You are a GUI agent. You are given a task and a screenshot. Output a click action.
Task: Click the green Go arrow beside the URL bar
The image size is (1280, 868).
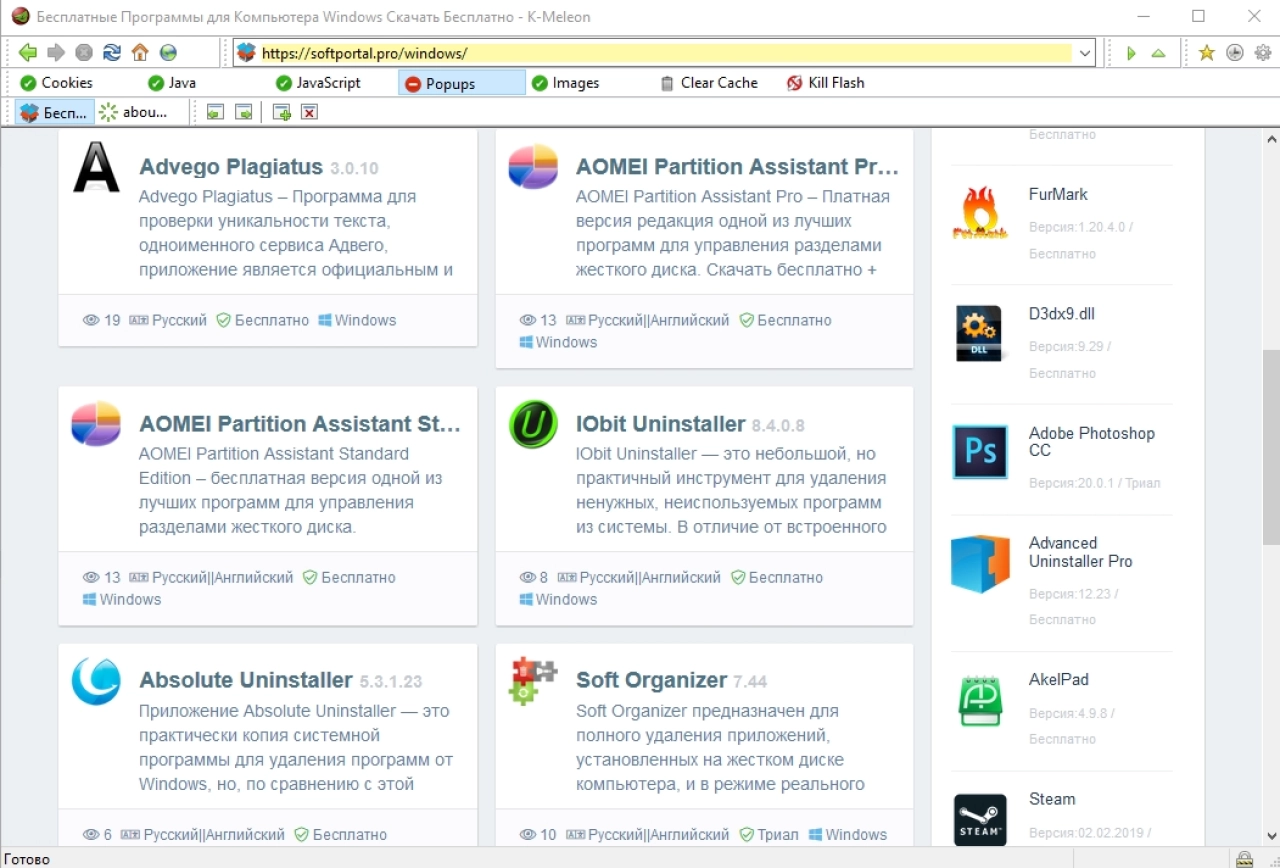tap(1131, 53)
